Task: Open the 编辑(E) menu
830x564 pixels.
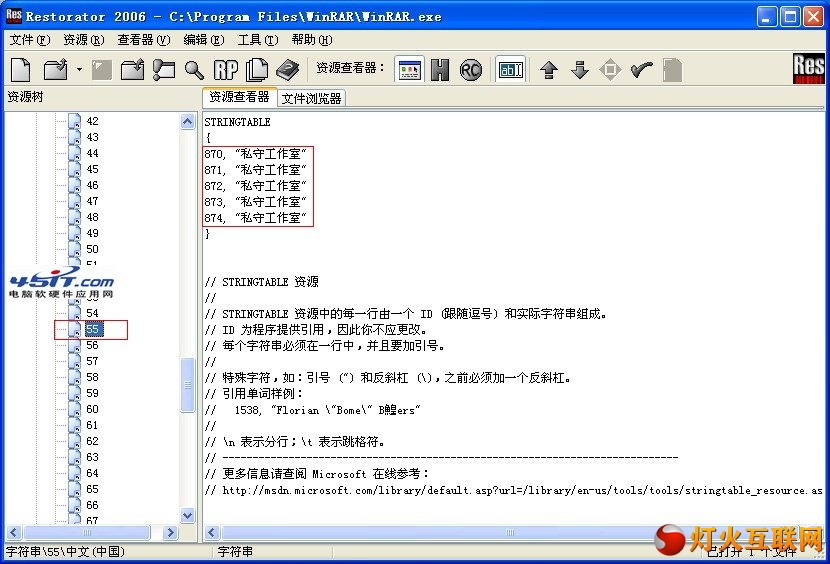Action: click(x=204, y=40)
